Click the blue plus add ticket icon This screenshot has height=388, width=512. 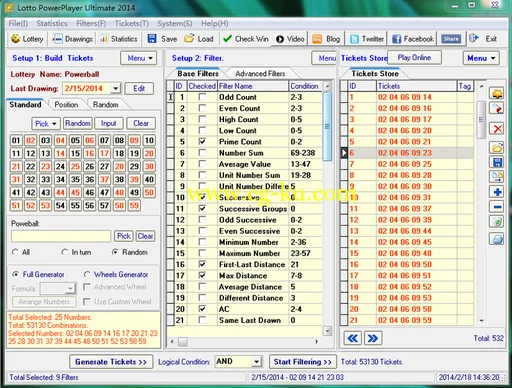point(497,192)
